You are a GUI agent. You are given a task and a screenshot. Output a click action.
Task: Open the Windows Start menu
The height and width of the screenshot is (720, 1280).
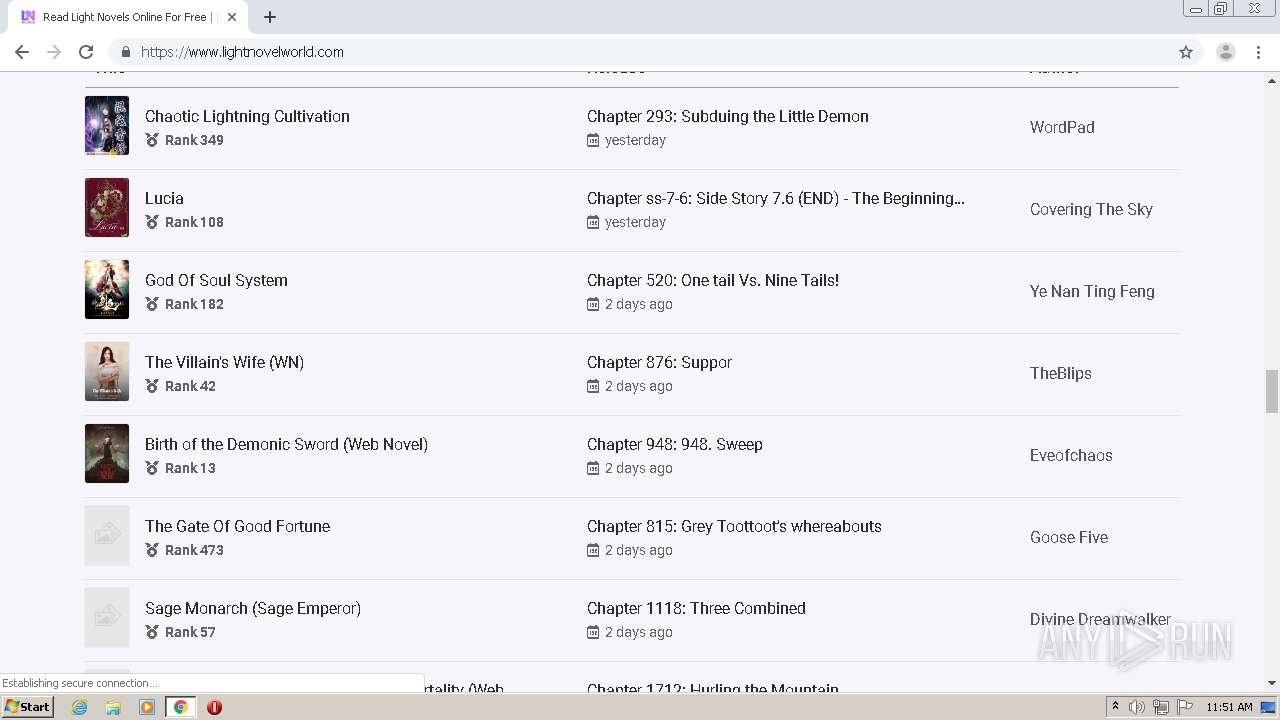(28, 707)
